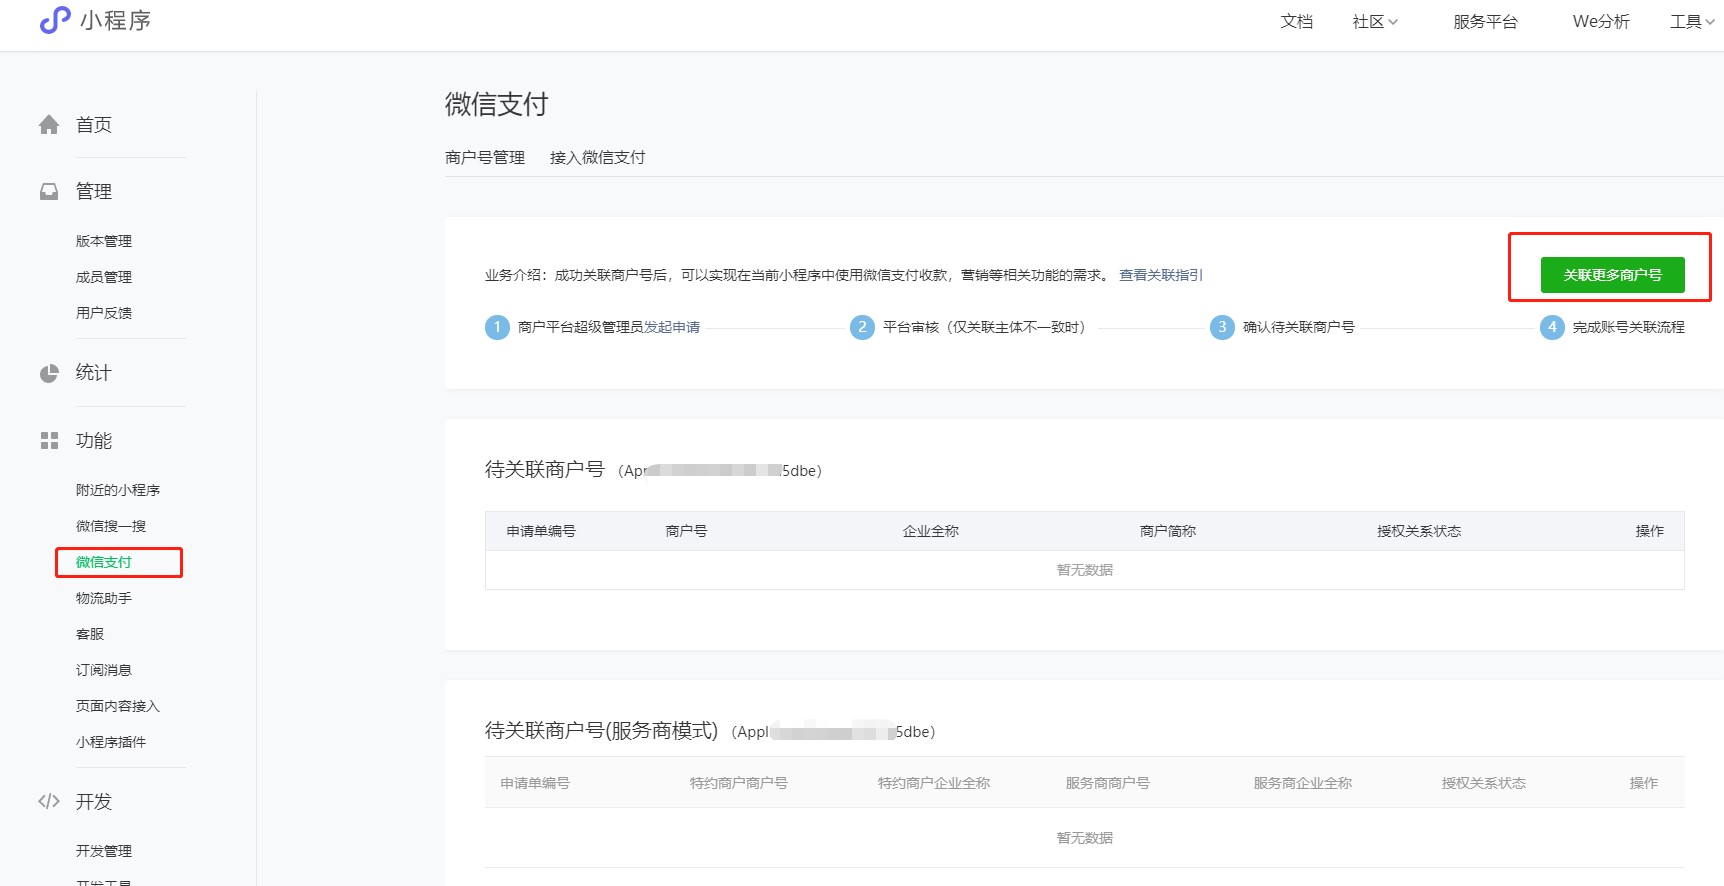This screenshot has height=886, width=1724.
Task: Click the 关联更多商户号 green button
Action: click(1612, 275)
